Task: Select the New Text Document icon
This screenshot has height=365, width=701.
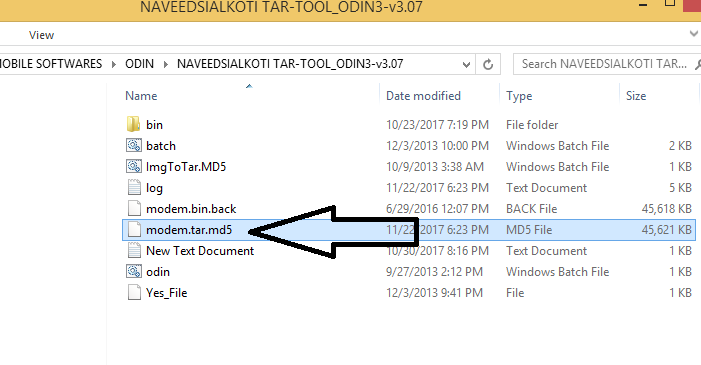Action: 134,250
